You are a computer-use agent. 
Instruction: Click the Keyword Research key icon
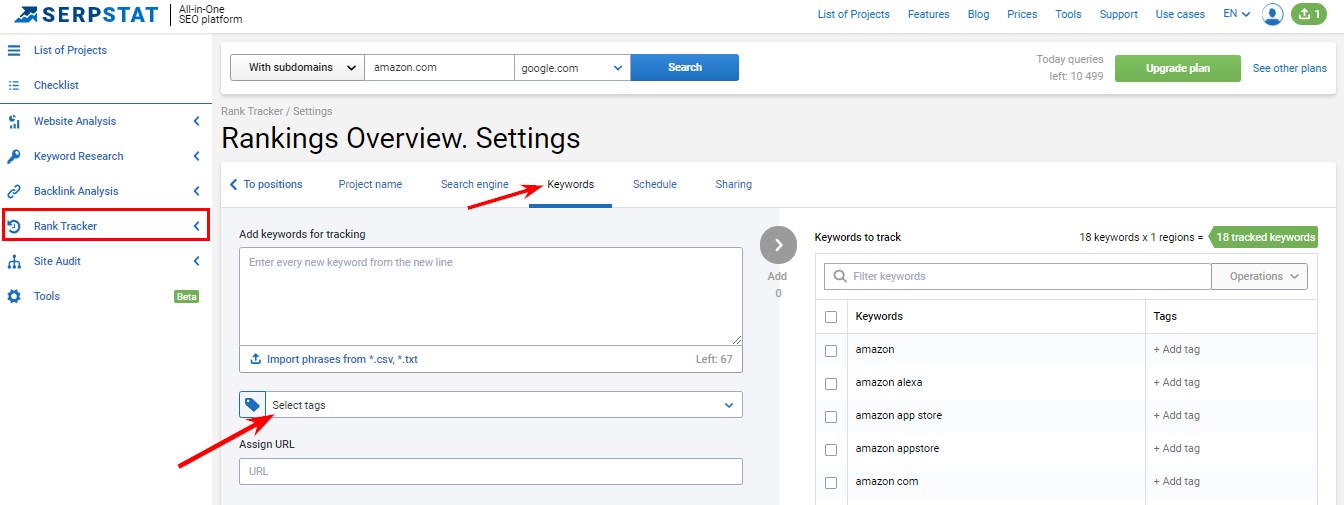pyautogui.click(x=14, y=156)
